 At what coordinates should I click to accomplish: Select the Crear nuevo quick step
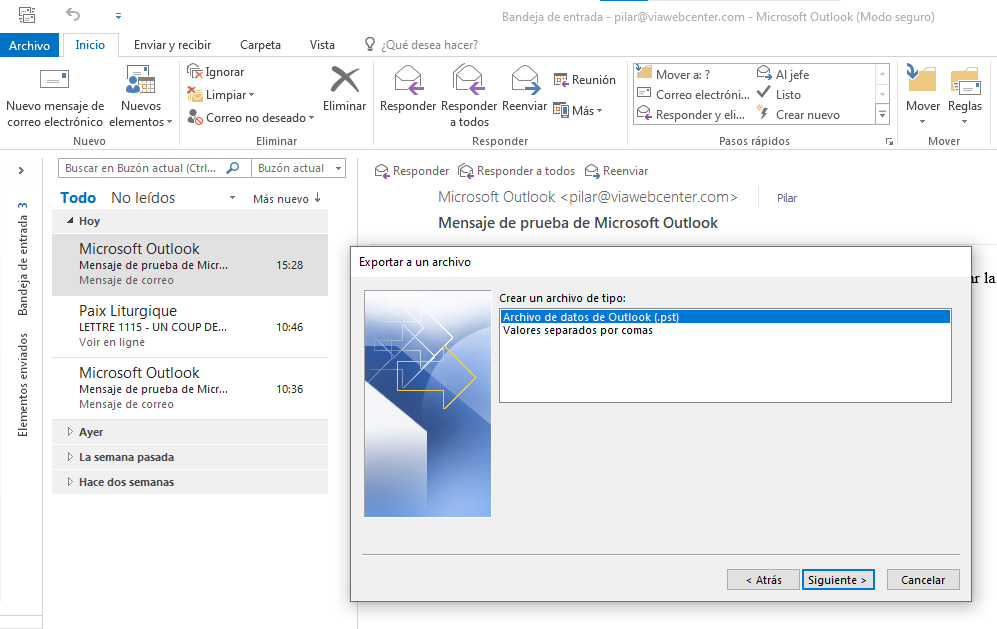coord(798,114)
